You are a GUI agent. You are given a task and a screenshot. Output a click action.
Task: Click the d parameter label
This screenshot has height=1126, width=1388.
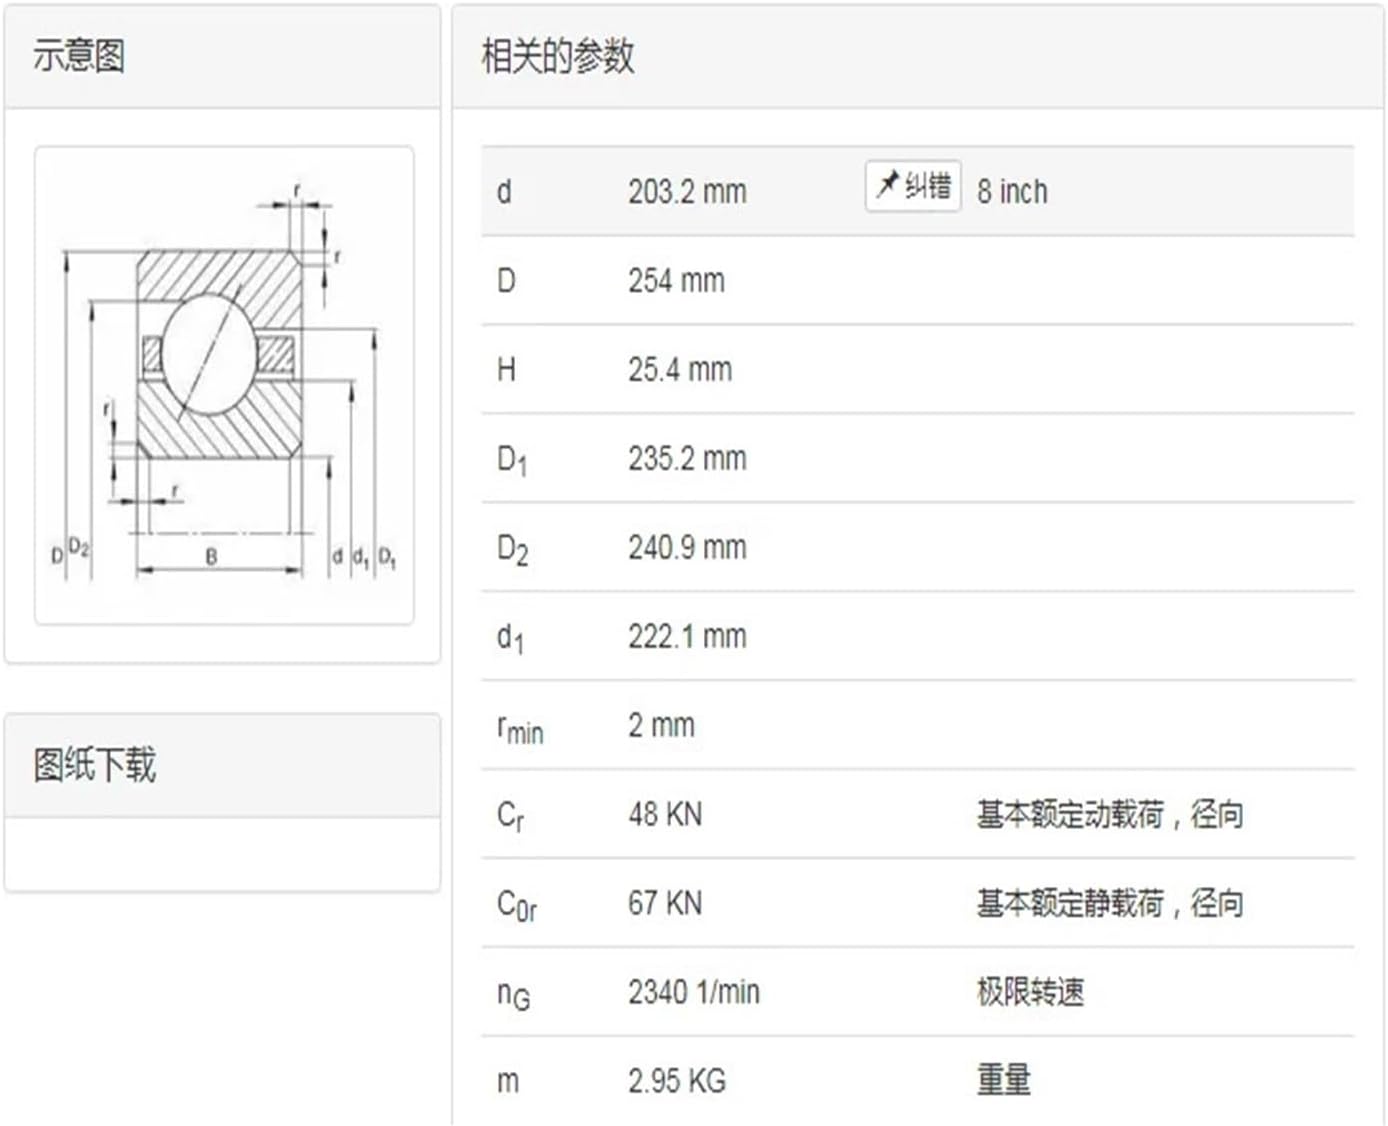click(505, 191)
